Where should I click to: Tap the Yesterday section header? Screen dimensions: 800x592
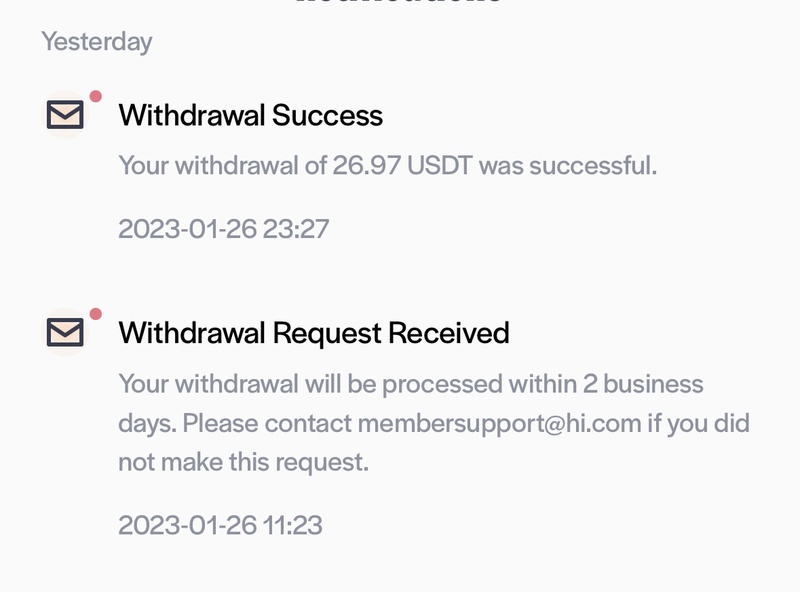click(x=96, y=42)
